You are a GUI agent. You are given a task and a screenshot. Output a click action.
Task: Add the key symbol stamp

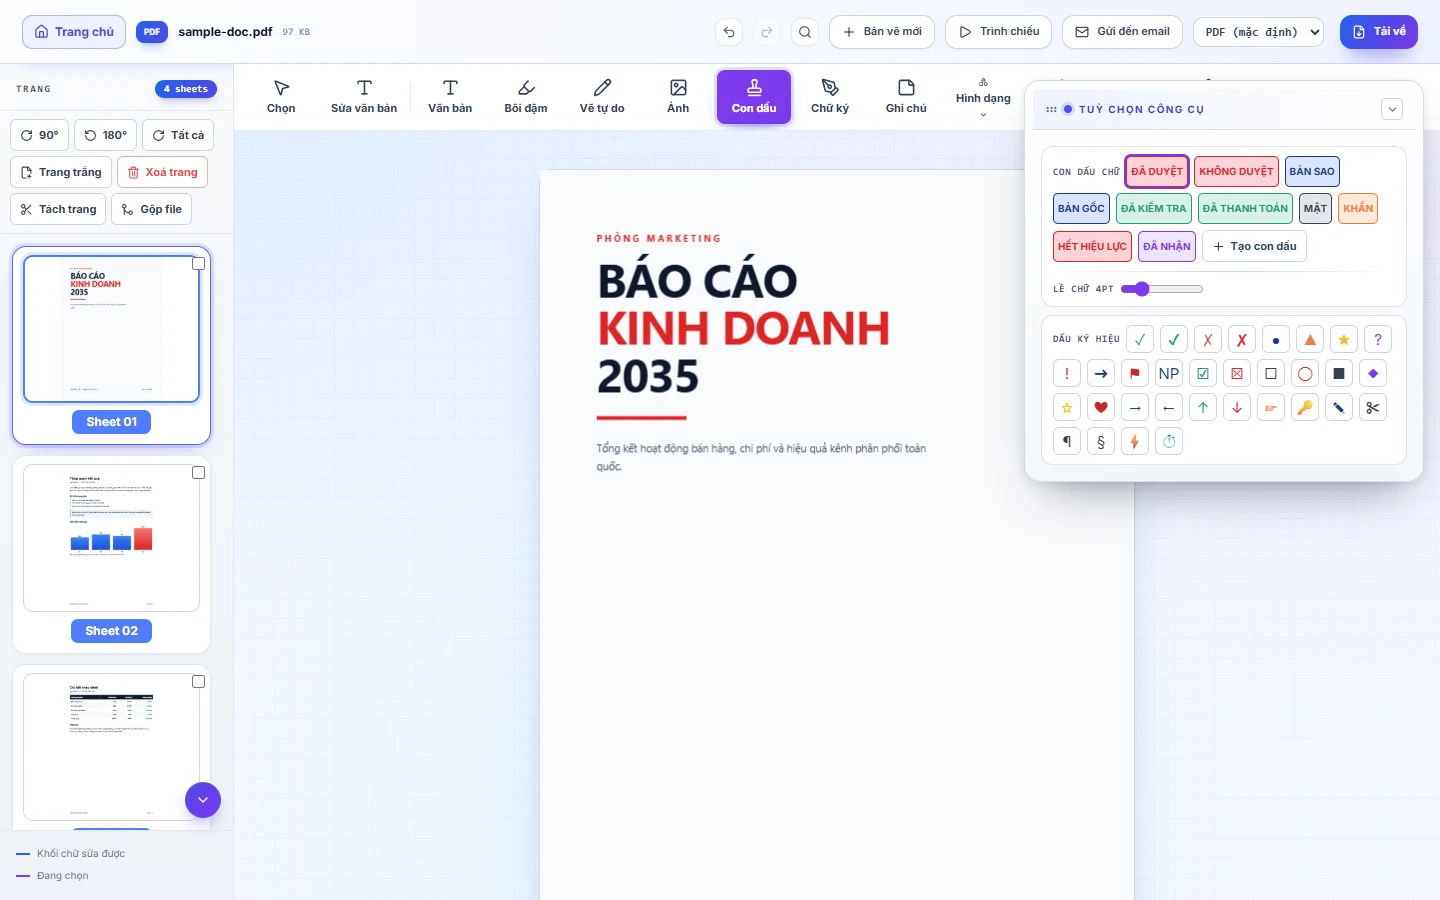(x=1305, y=408)
